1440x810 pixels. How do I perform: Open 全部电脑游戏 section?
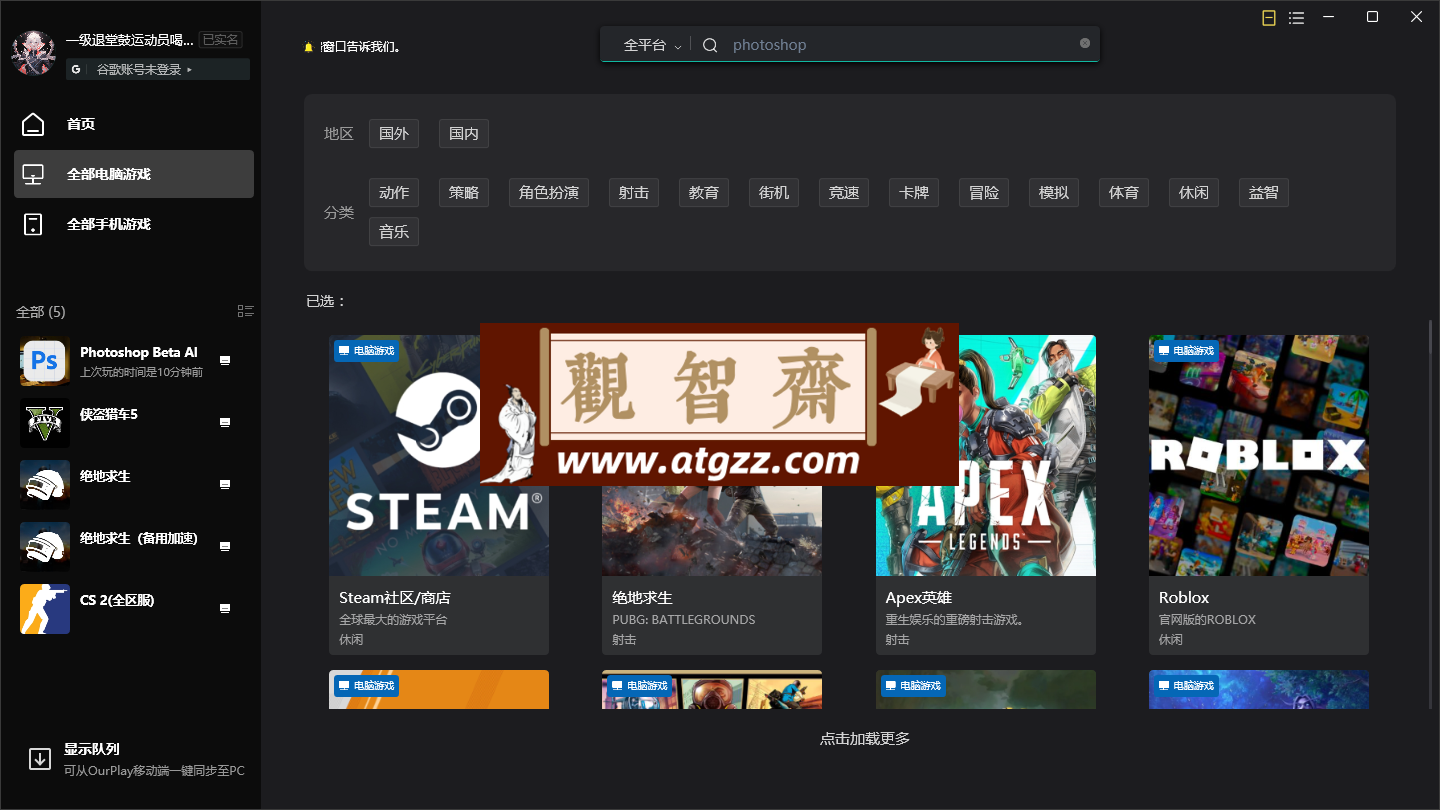coord(134,174)
